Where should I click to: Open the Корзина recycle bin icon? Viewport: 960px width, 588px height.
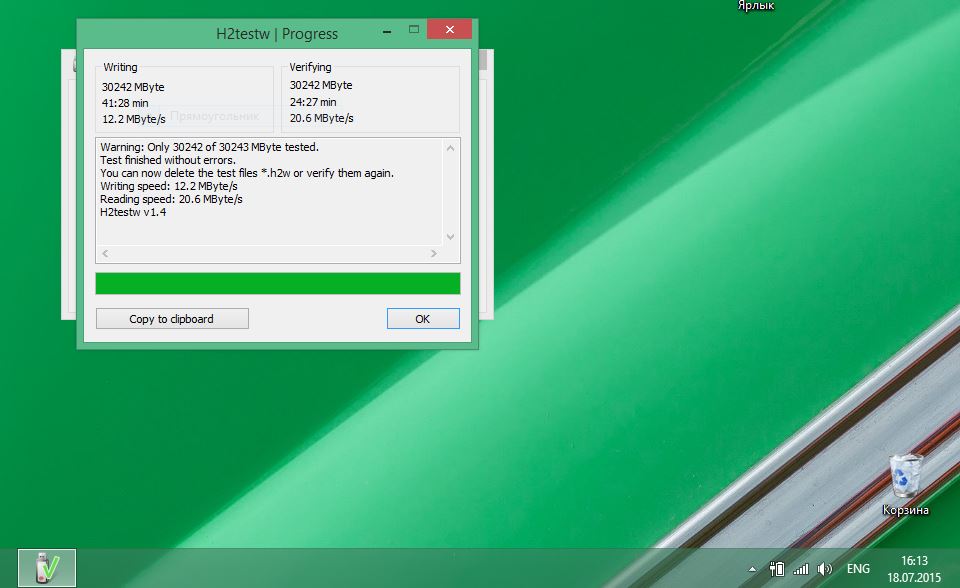[906, 484]
